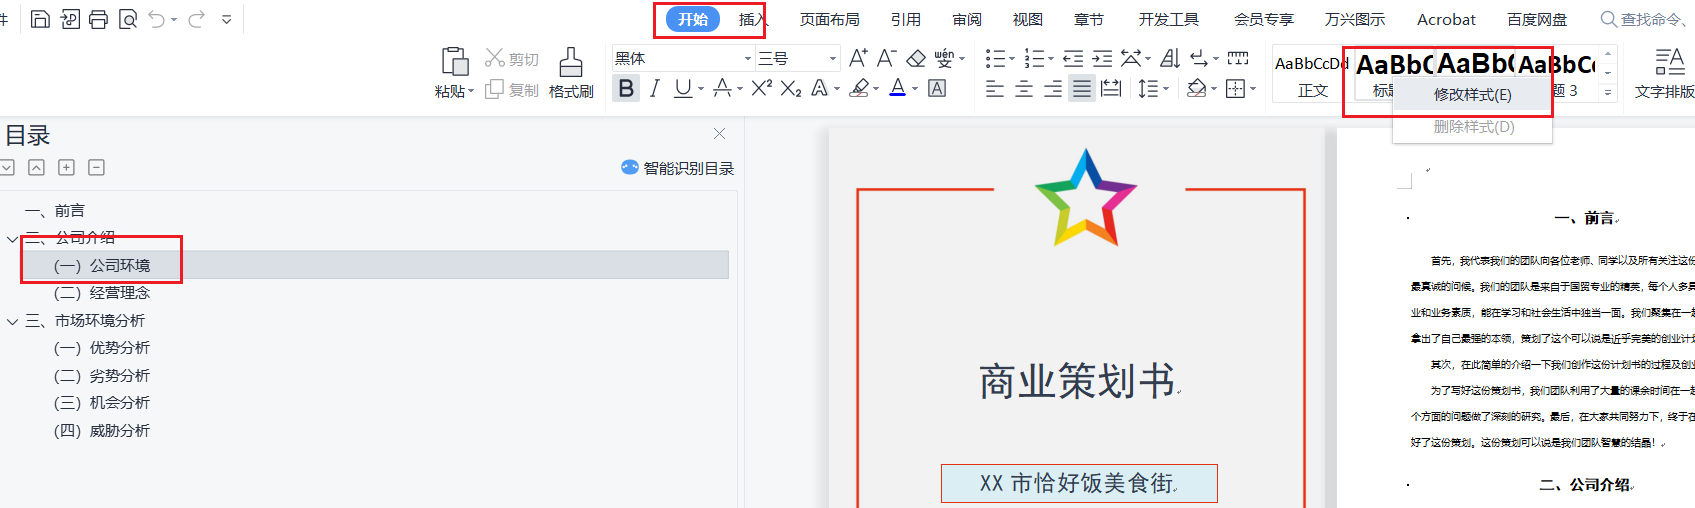Viewport: 1695px width, 508px height.
Task: Click the Print icon
Action: tap(98, 19)
